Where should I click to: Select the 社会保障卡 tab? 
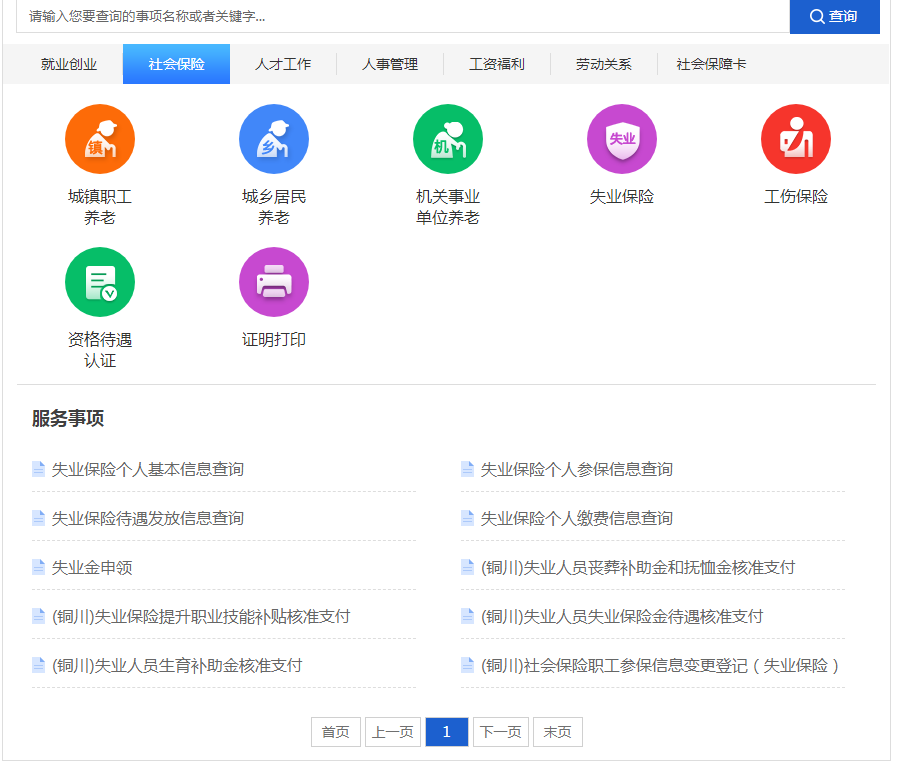(711, 64)
